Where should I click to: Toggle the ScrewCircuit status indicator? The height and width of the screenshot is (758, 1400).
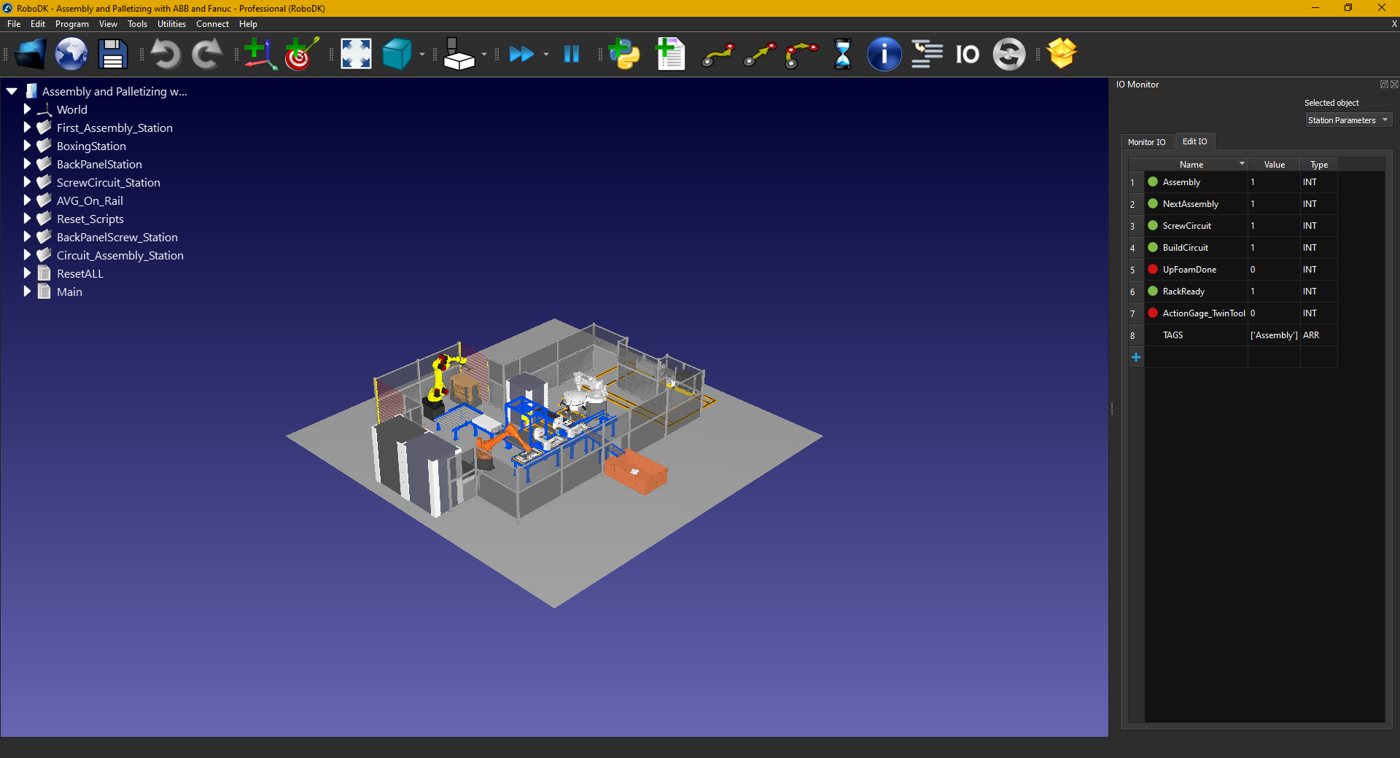pyautogui.click(x=1153, y=226)
